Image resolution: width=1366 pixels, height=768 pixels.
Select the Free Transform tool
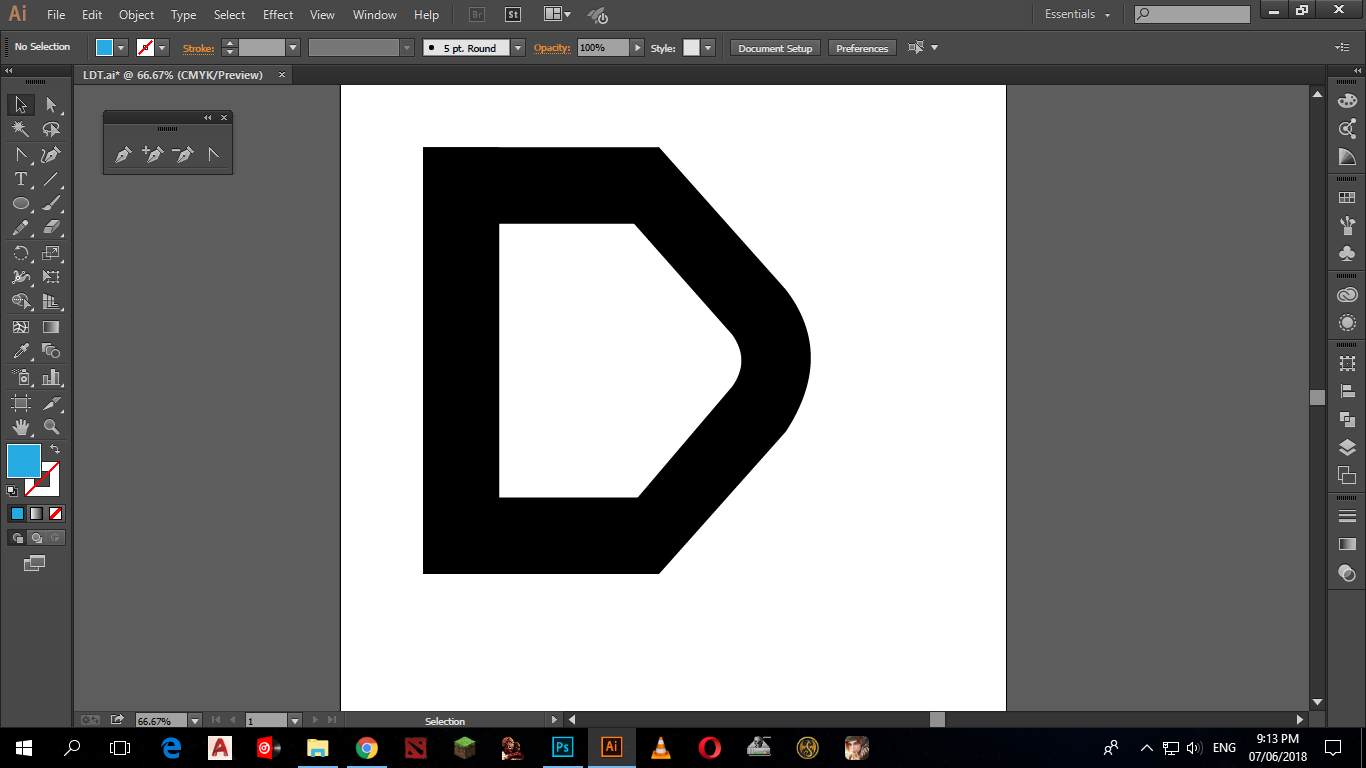tap(52, 277)
